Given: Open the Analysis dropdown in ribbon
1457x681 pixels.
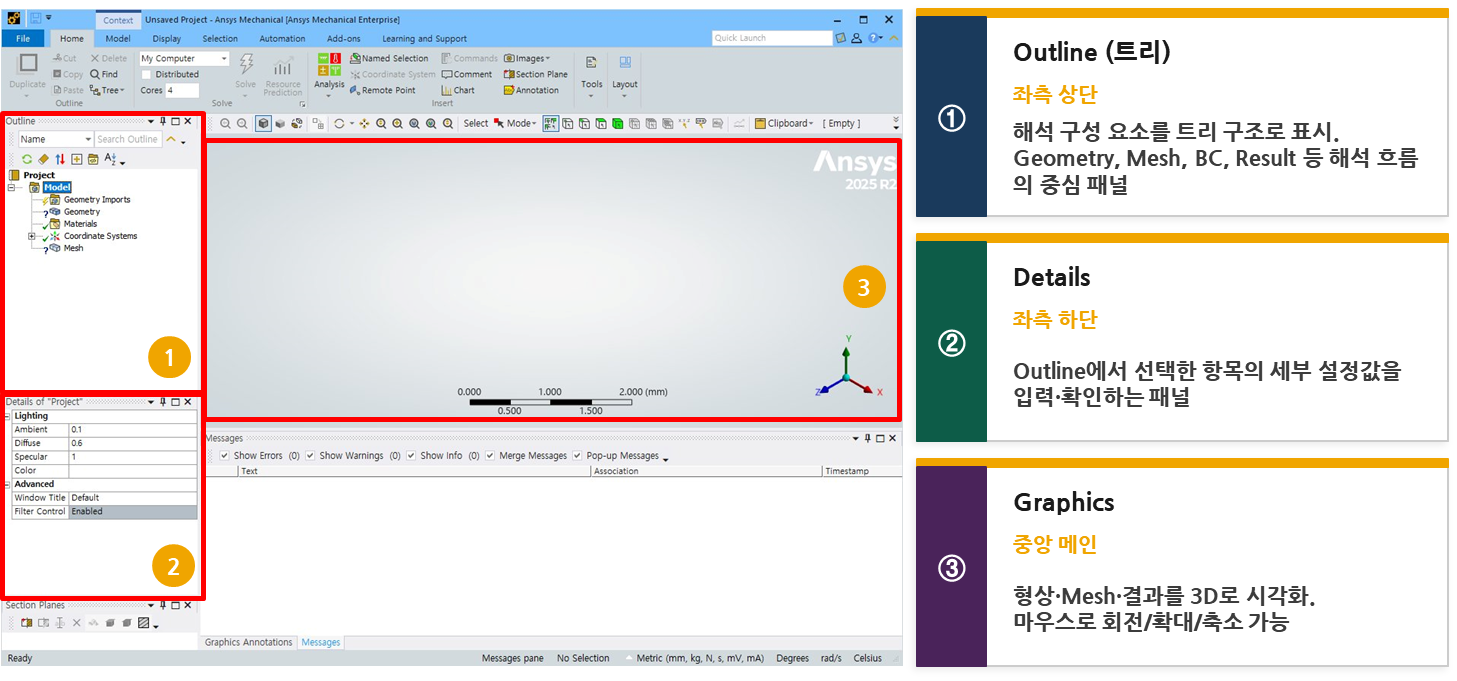Looking at the screenshot, I should click(x=329, y=74).
